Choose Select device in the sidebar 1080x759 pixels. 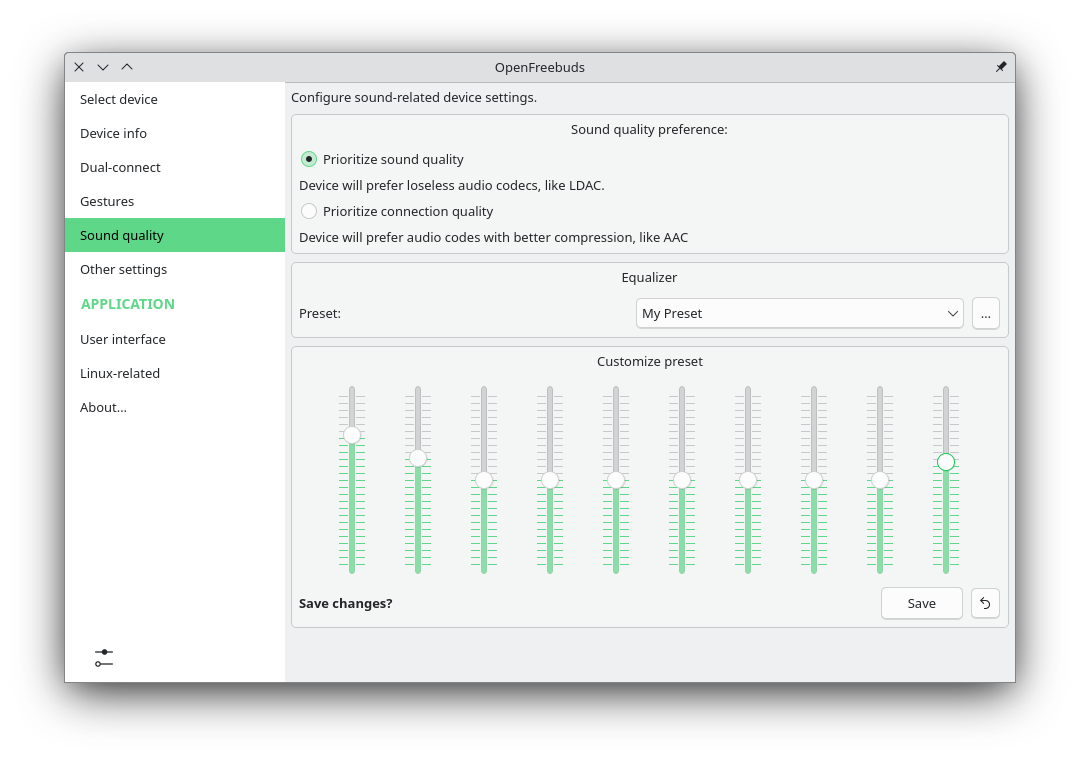[119, 99]
